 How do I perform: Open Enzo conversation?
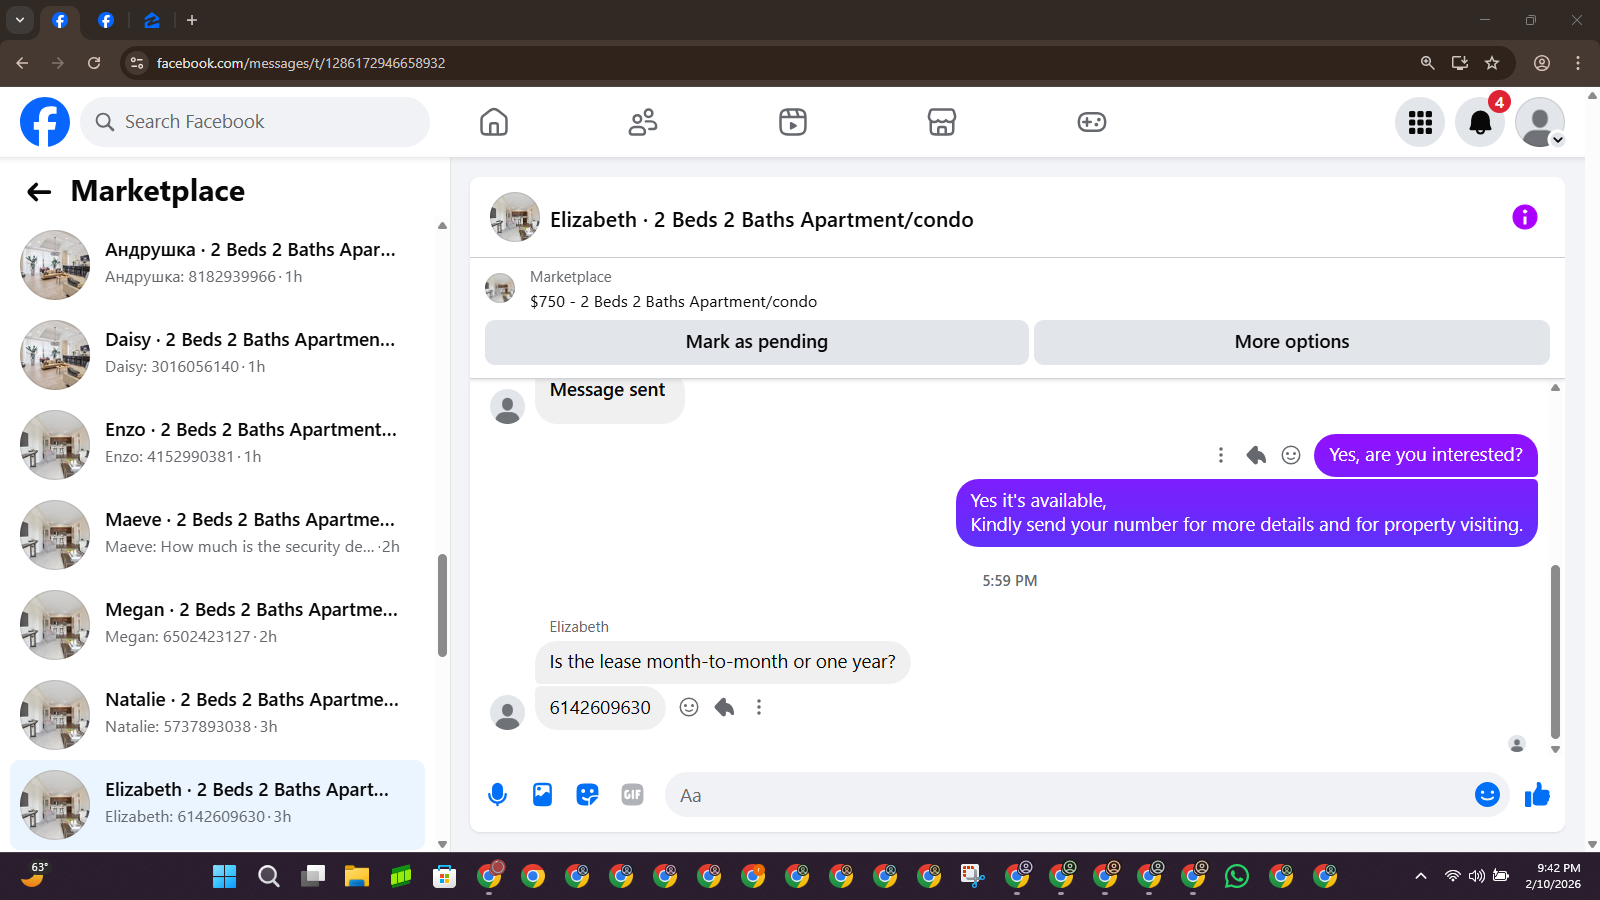pos(218,444)
